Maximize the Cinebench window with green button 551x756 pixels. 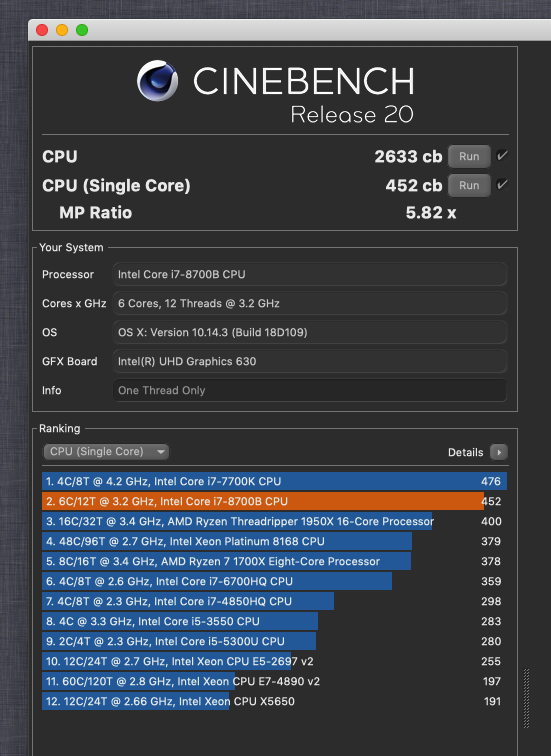[82, 30]
